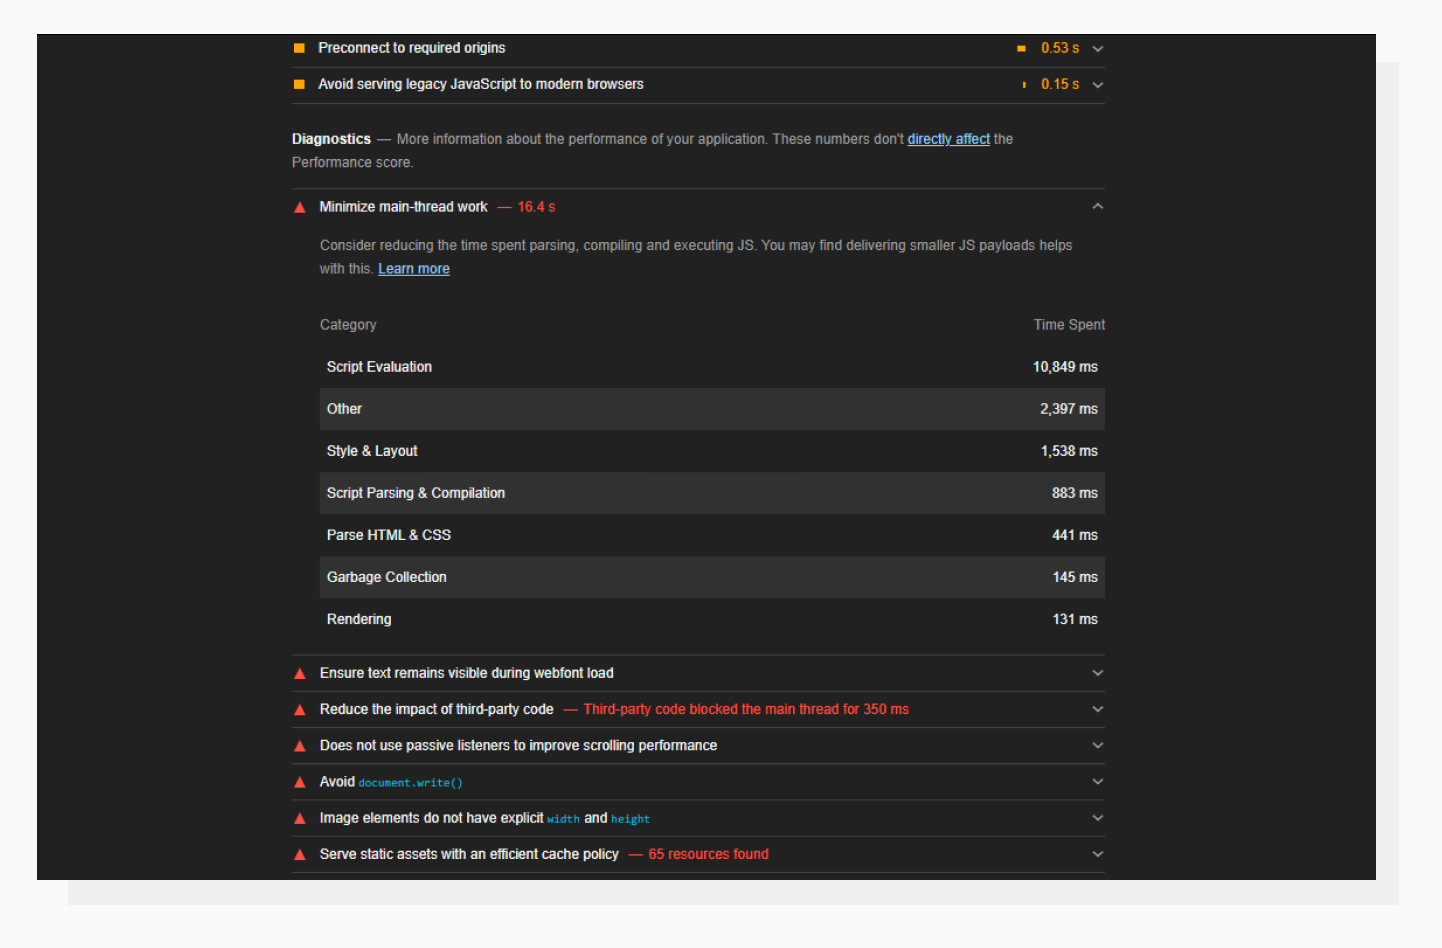Image resolution: width=1442 pixels, height=948 pixels.
Task: Expand the Reduce impact of third-party code audit
Action: pyautogui.click(x=1097, y=709)
